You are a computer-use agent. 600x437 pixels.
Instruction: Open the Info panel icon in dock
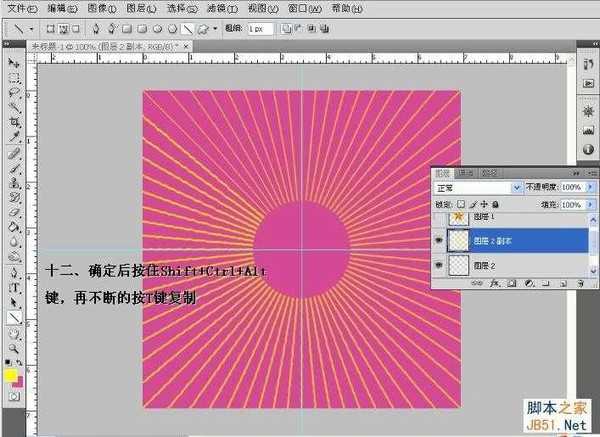[x=588, y=149]
